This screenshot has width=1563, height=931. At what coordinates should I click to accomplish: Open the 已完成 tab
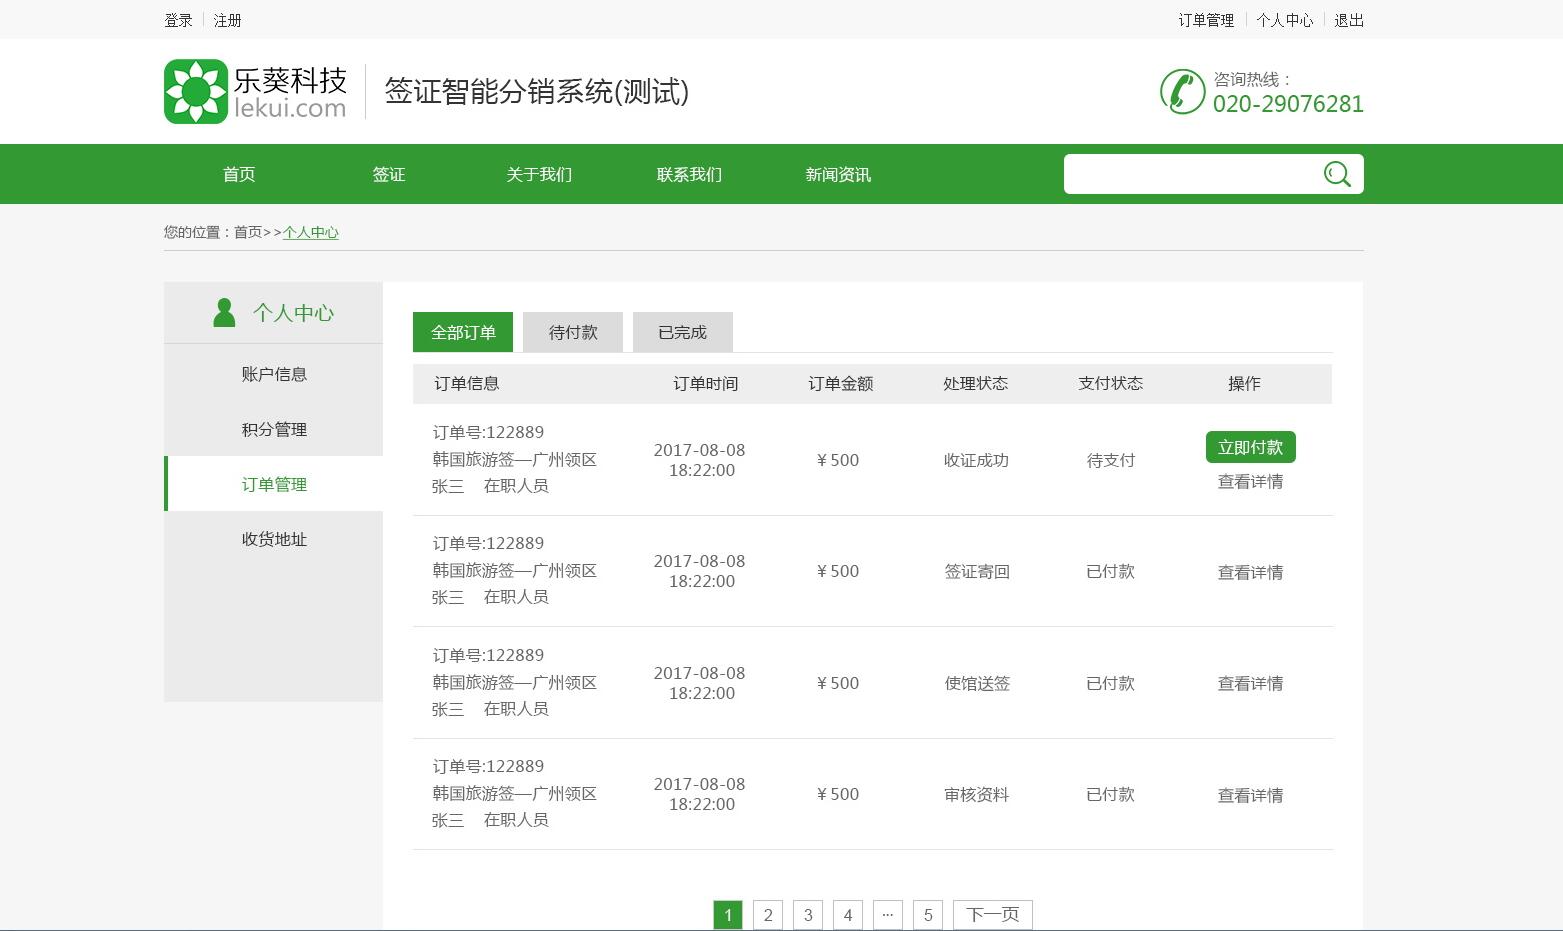682,331
